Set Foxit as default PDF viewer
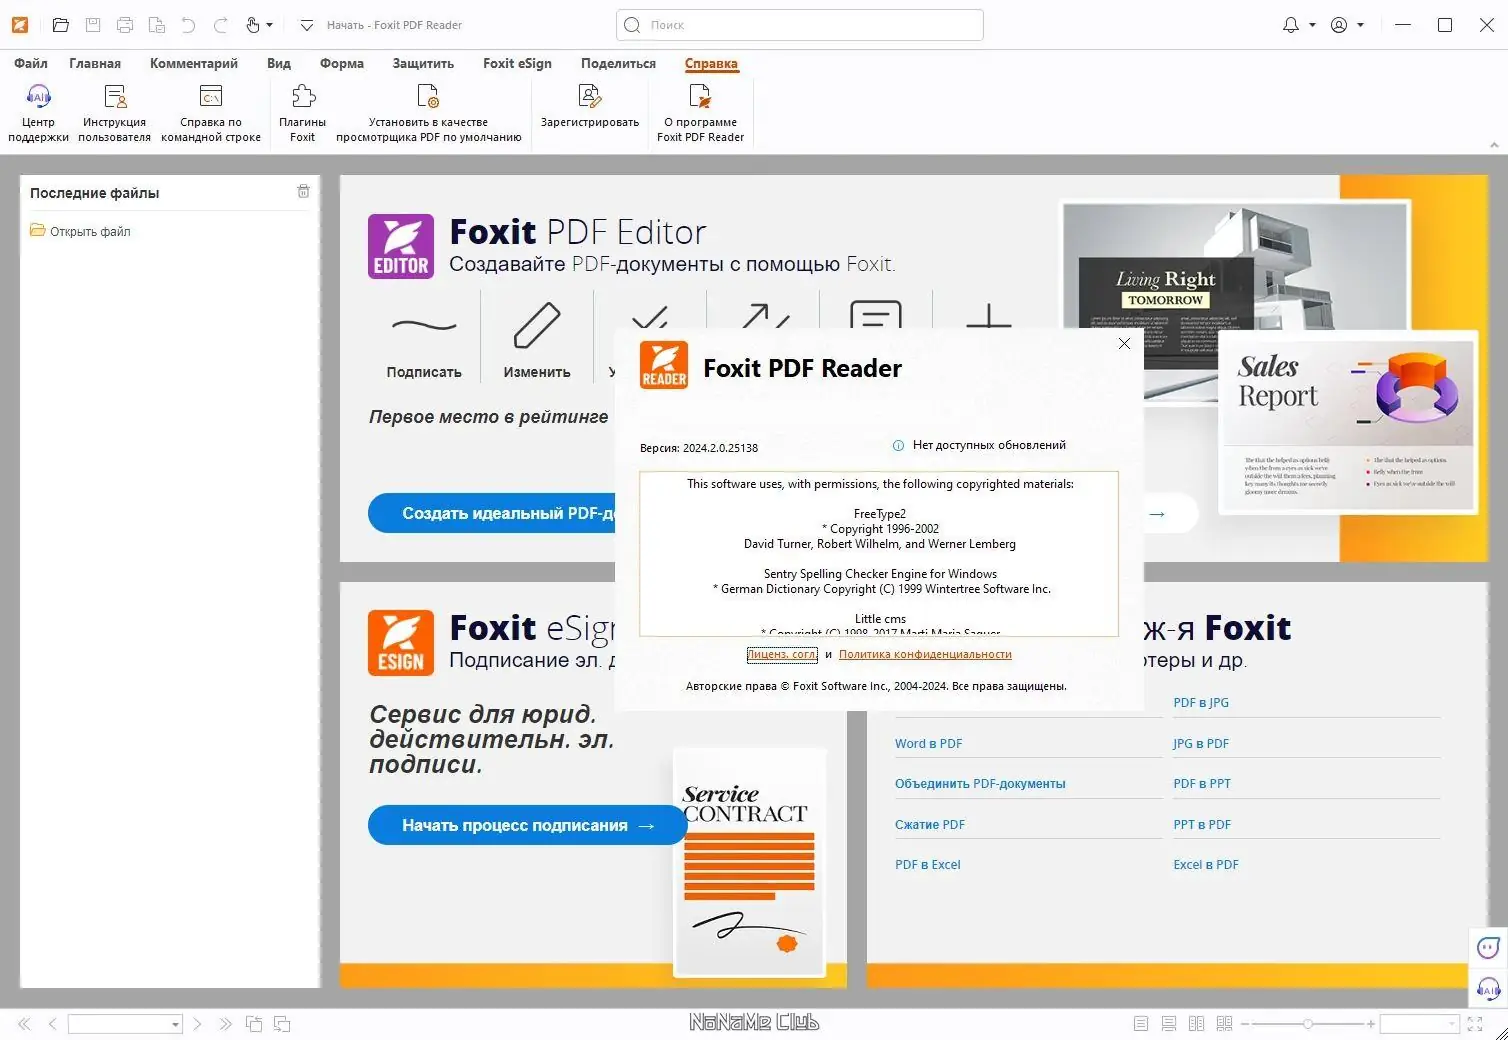Image resolution: width=1508 pixels, height=1040 pixels. [x=429, y=113]
